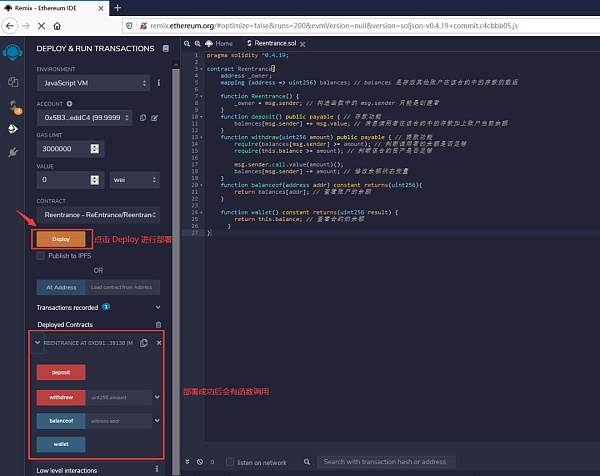The height and width of the screenshot is (476, 600).
Task: Toggle the Publish to IPFS checkbox
Action: tap(40, 256)
